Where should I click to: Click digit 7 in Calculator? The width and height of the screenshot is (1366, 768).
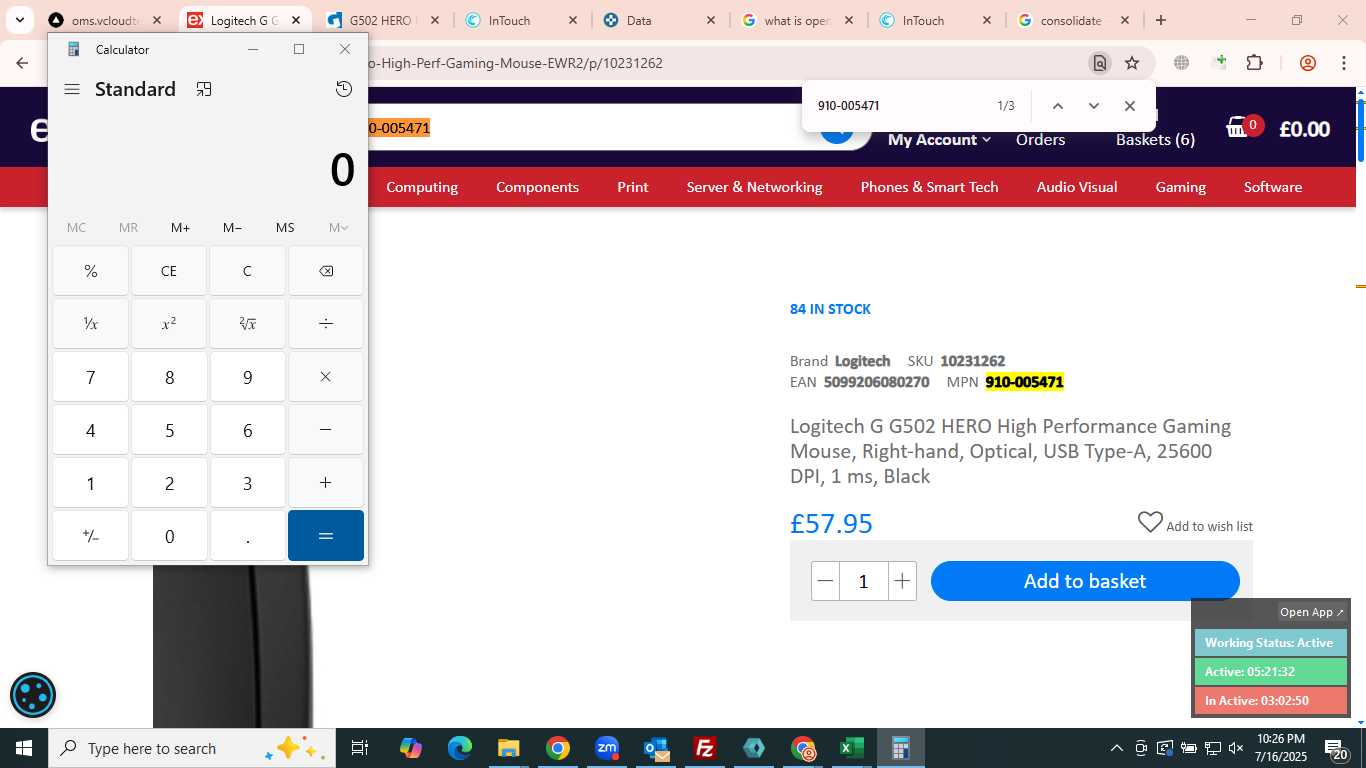91,377
